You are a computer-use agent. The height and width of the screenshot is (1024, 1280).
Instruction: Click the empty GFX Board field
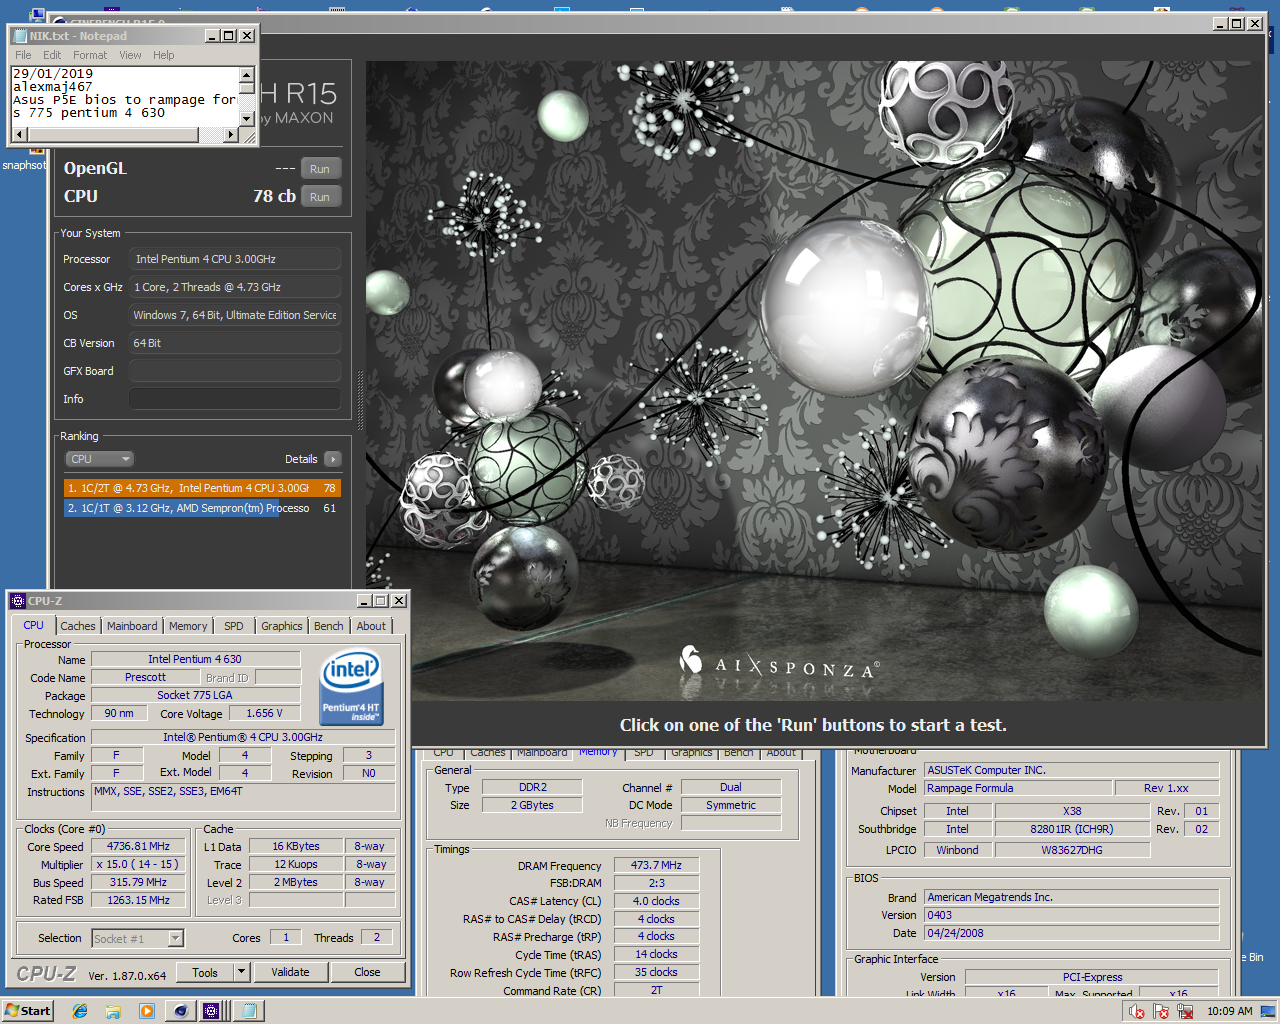pyautogui.click(x=235, y=371)
